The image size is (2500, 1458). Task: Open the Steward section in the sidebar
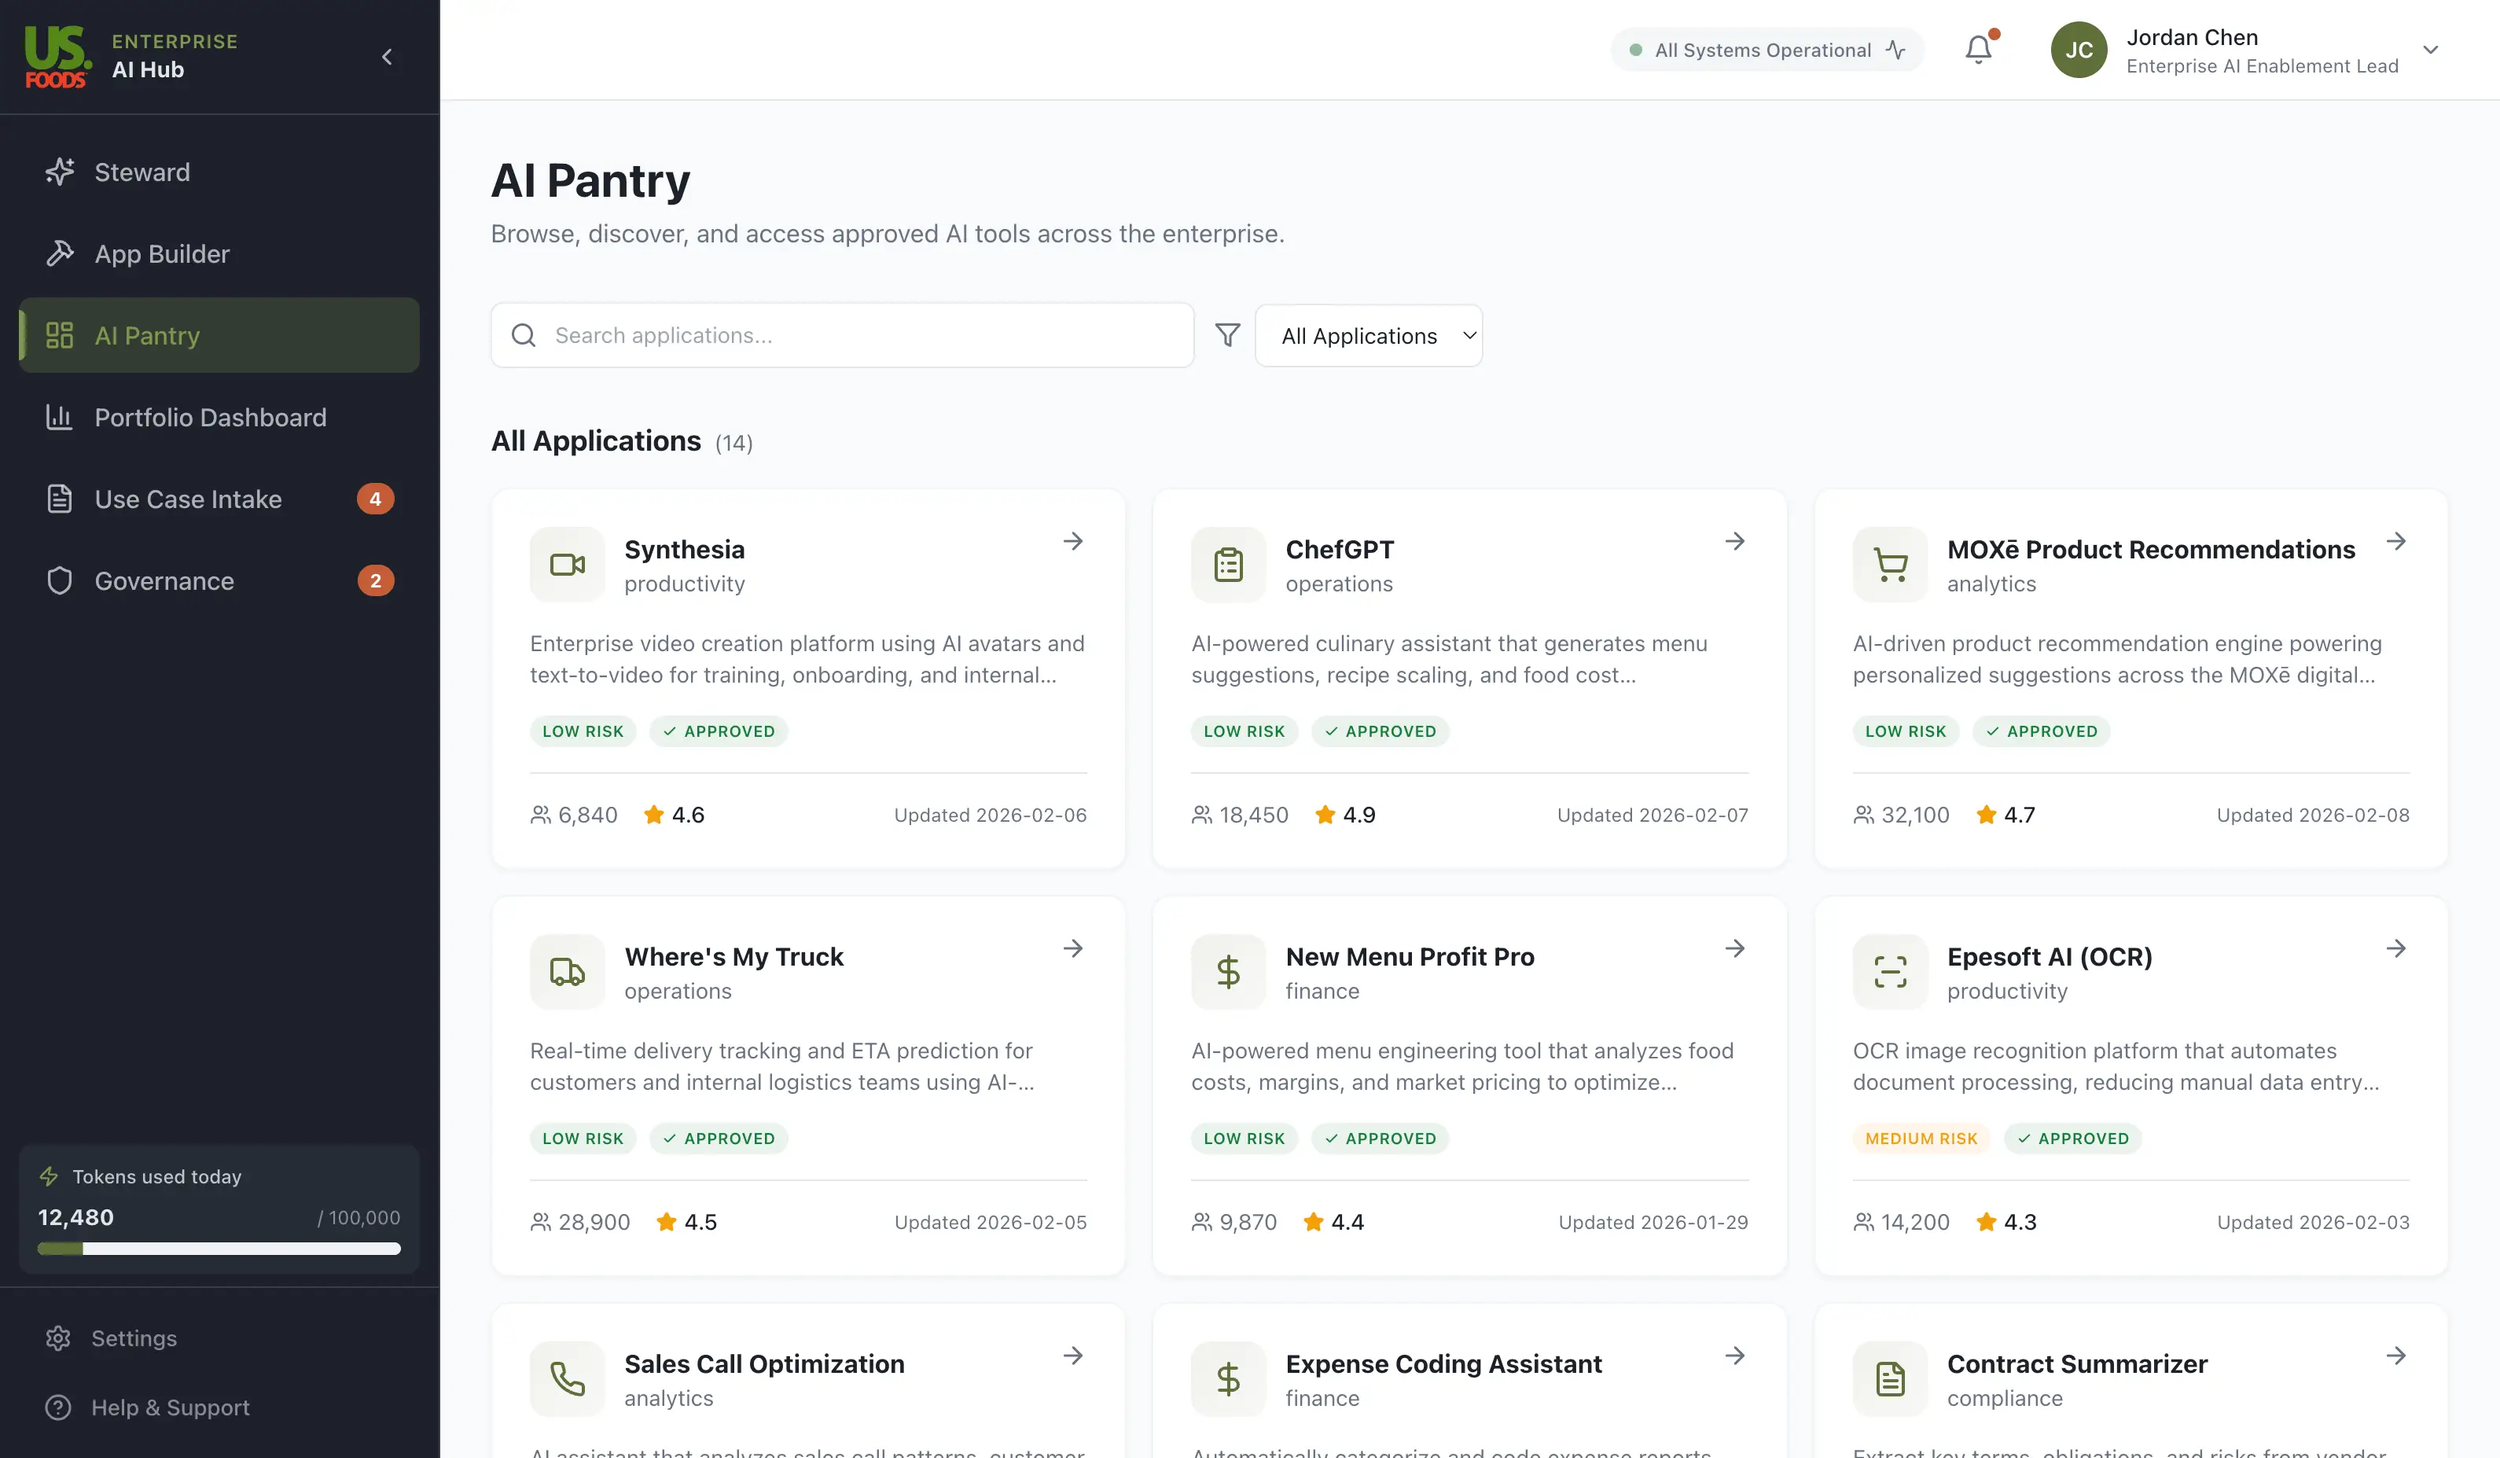(141, 171)
